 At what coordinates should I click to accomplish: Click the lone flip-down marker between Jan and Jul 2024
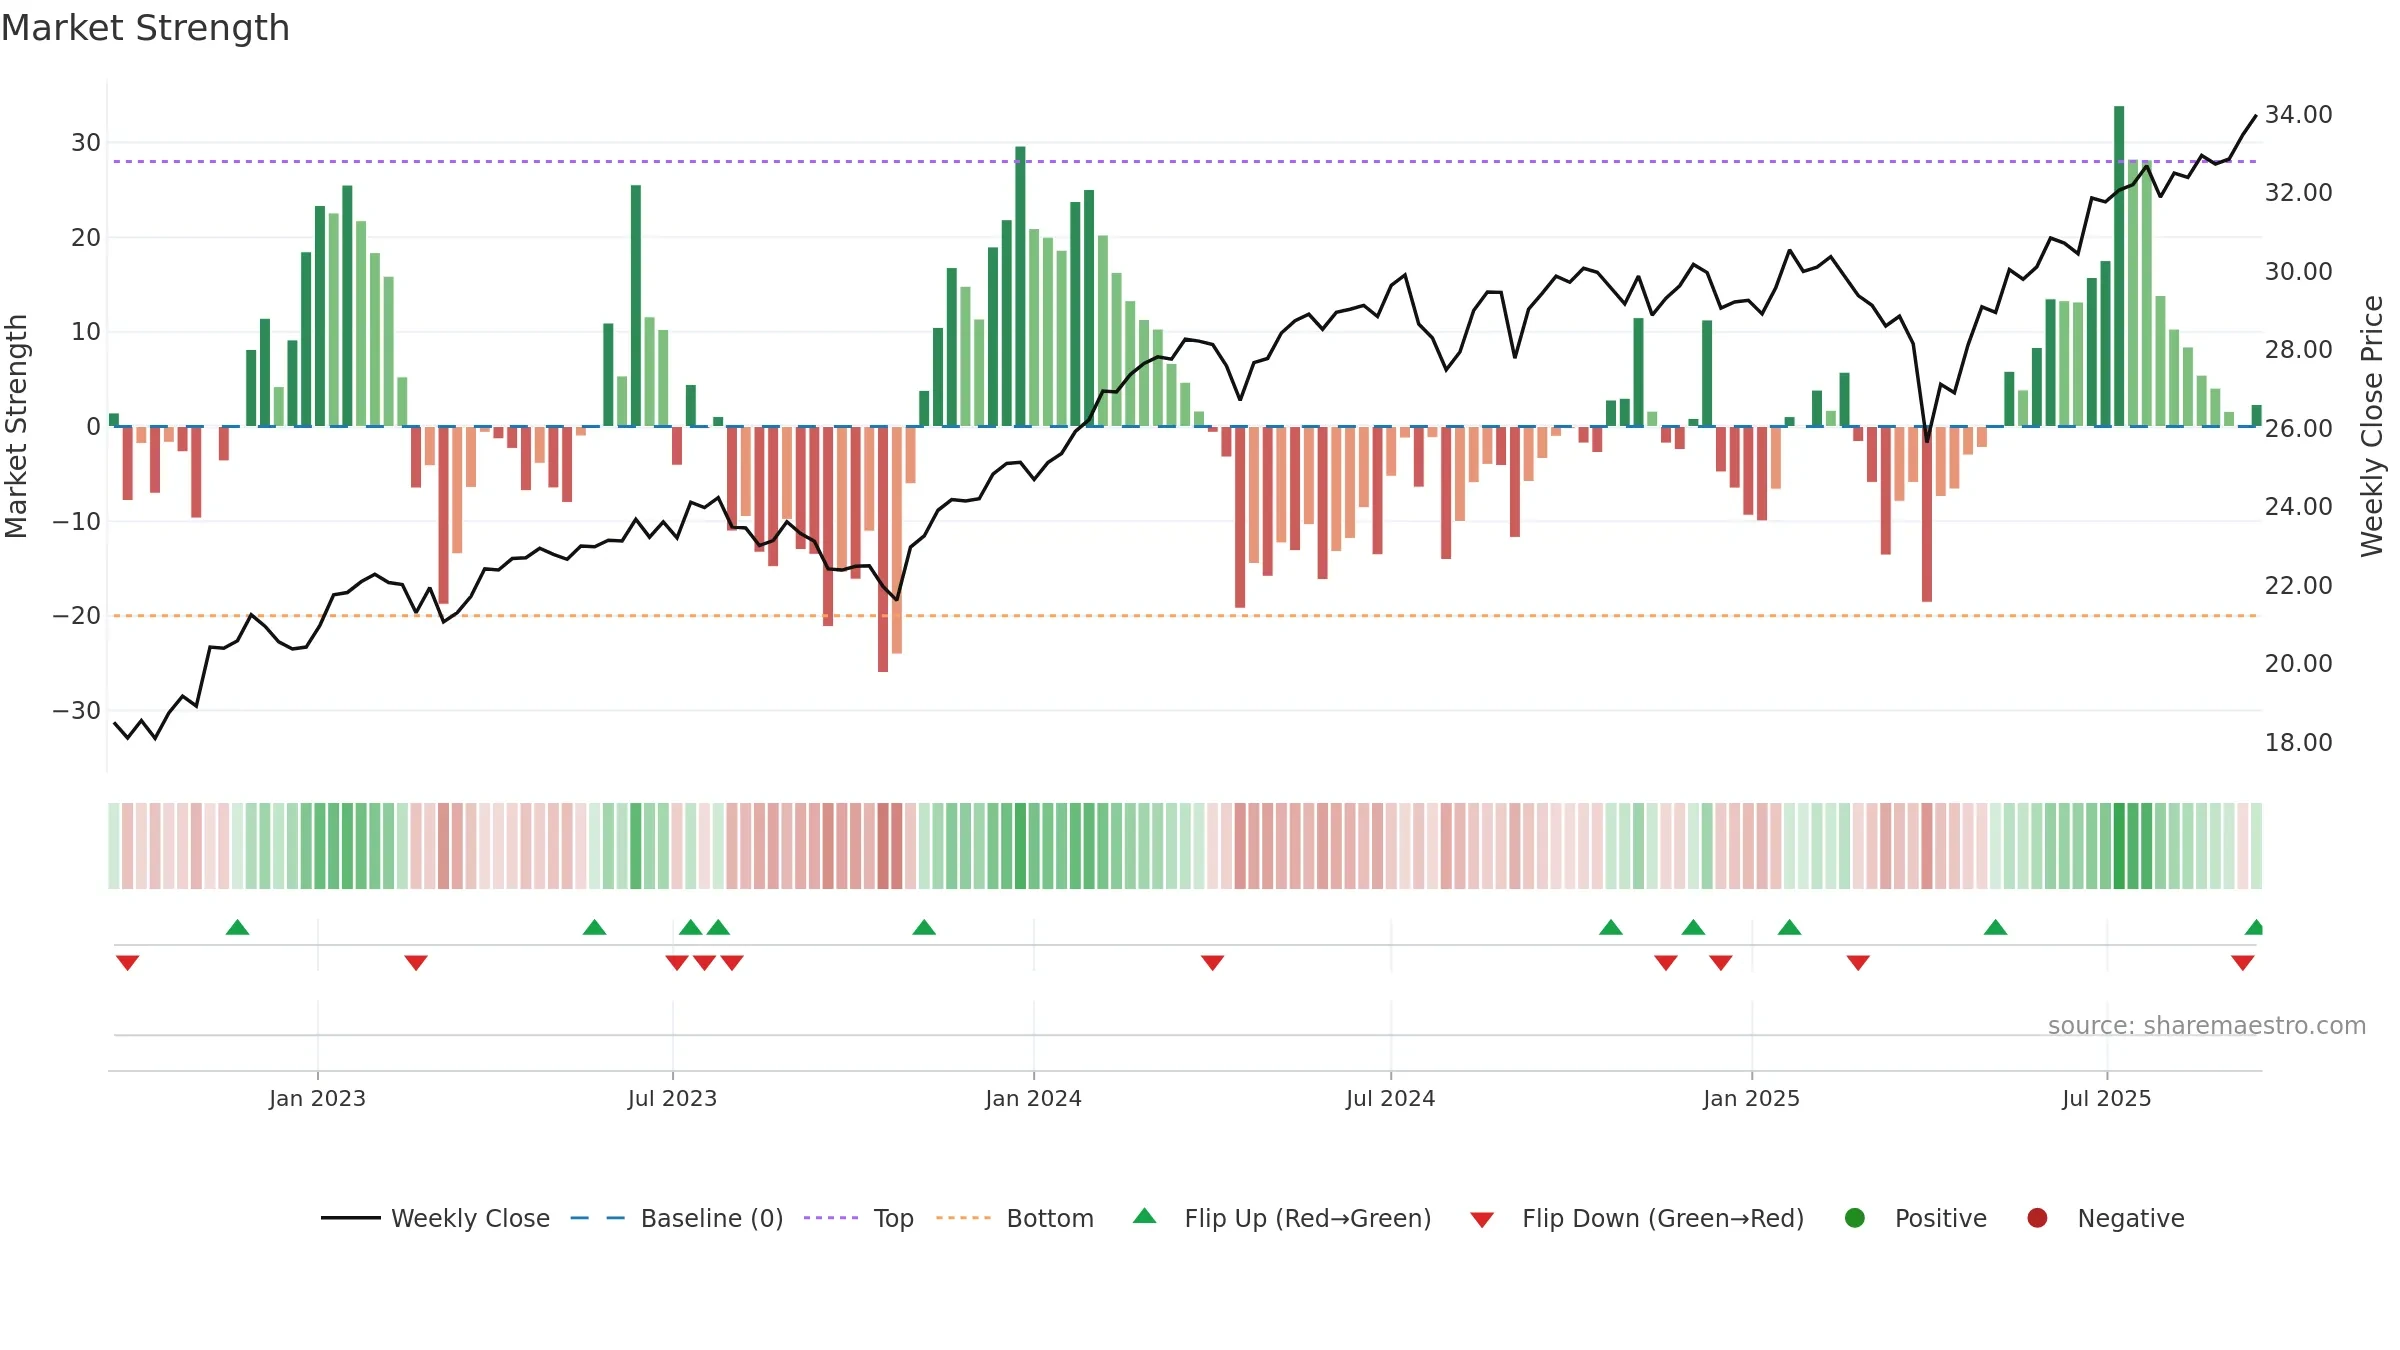(1212, 963)
